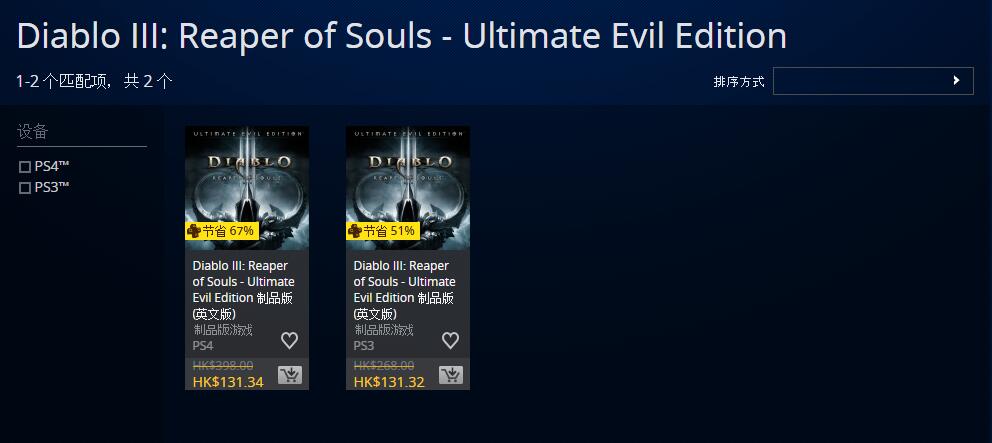Add the PS4 edition to wishlist
Image resolution: width=992 pixels, height=443 pixels.
pyautogui.click(x=289, y=340)
